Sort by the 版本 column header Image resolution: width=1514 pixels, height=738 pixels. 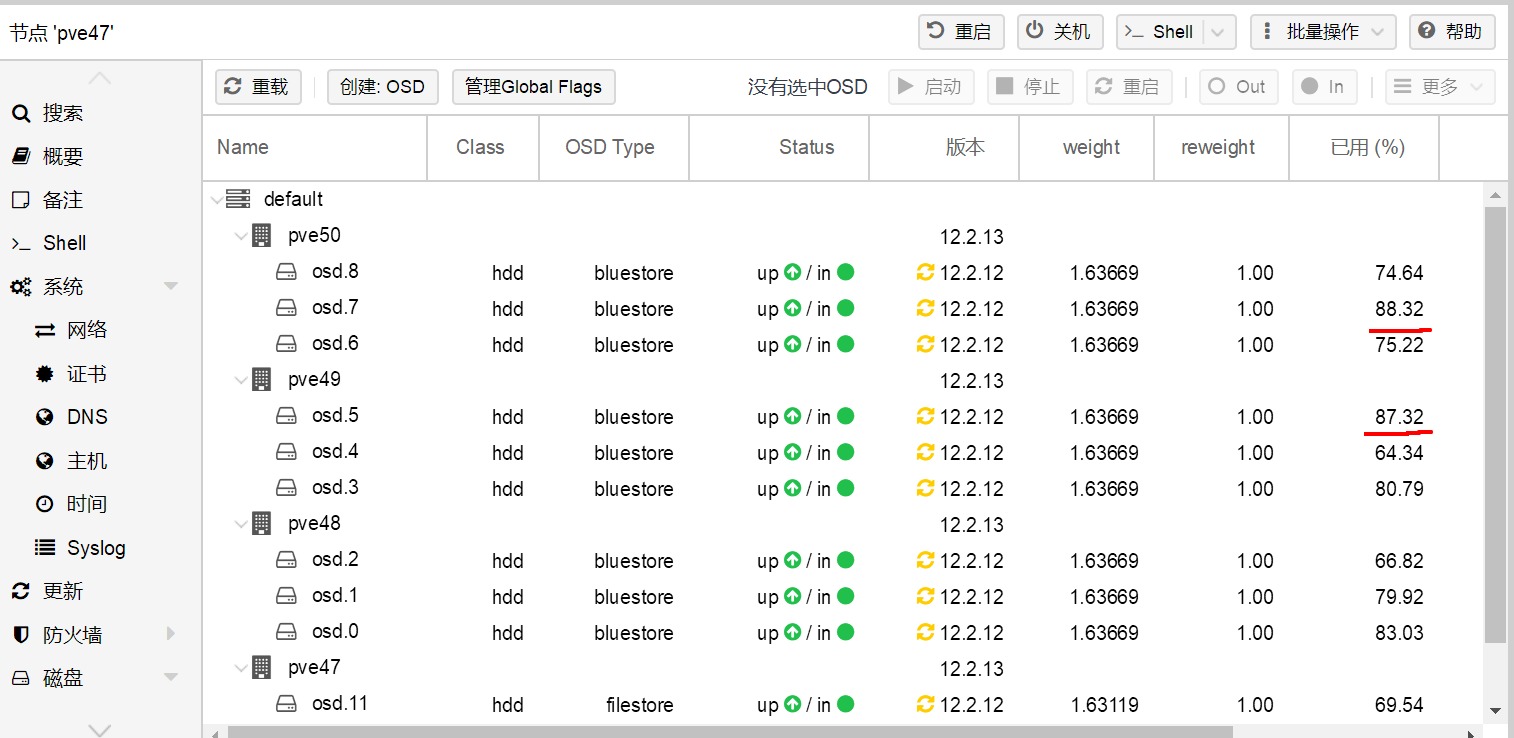(944, 147)
